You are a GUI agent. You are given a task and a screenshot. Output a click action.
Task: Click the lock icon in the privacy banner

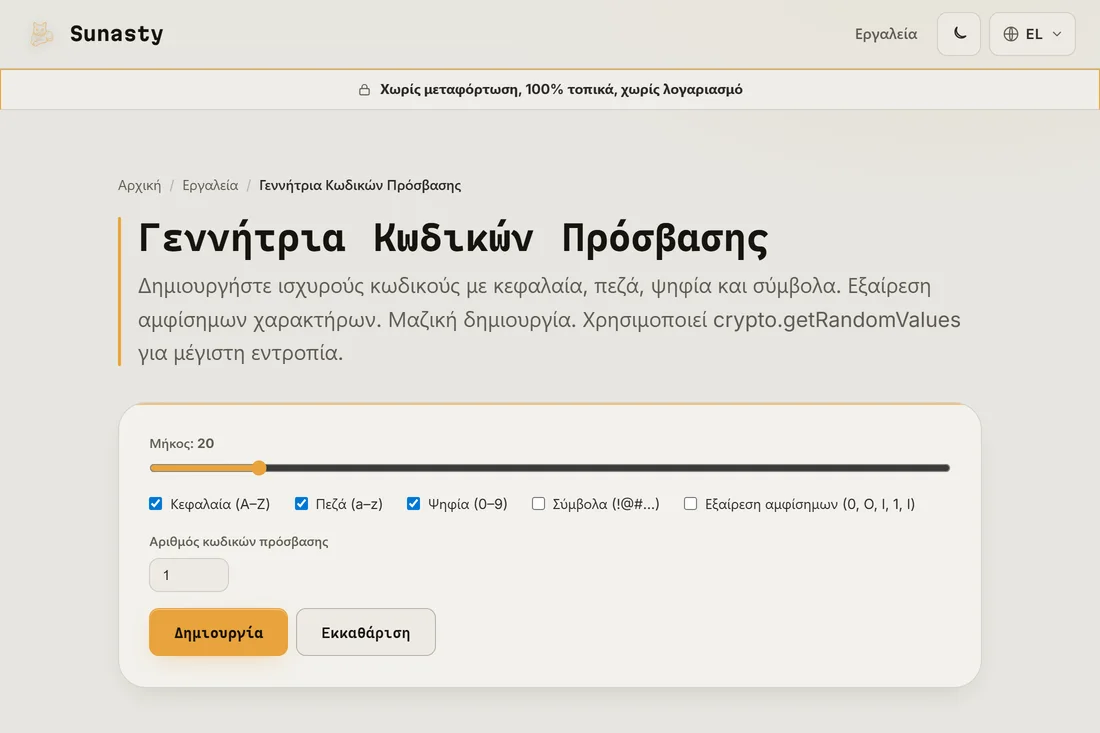[364, 90]
